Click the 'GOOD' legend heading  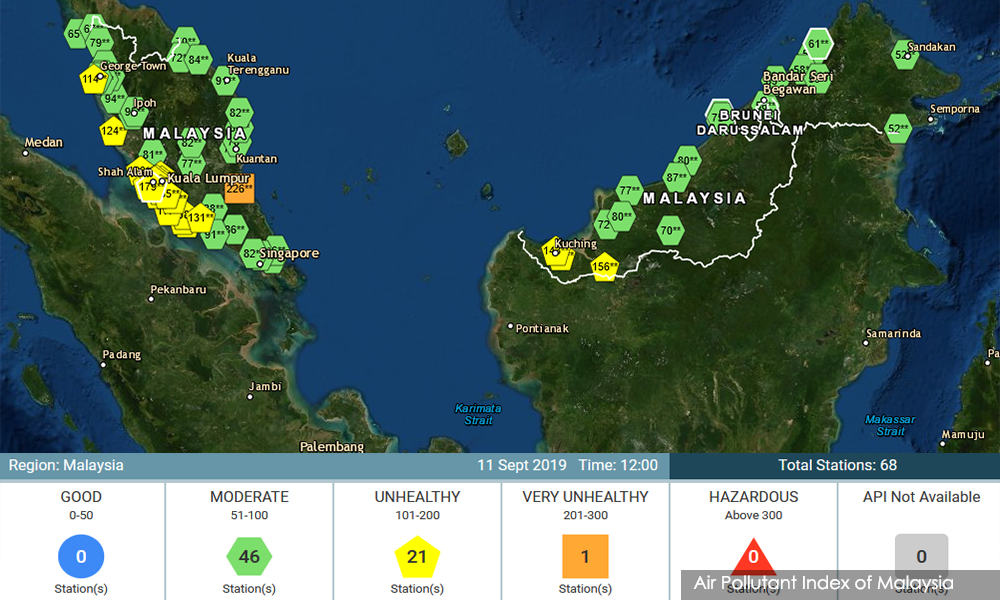[81, 497]
